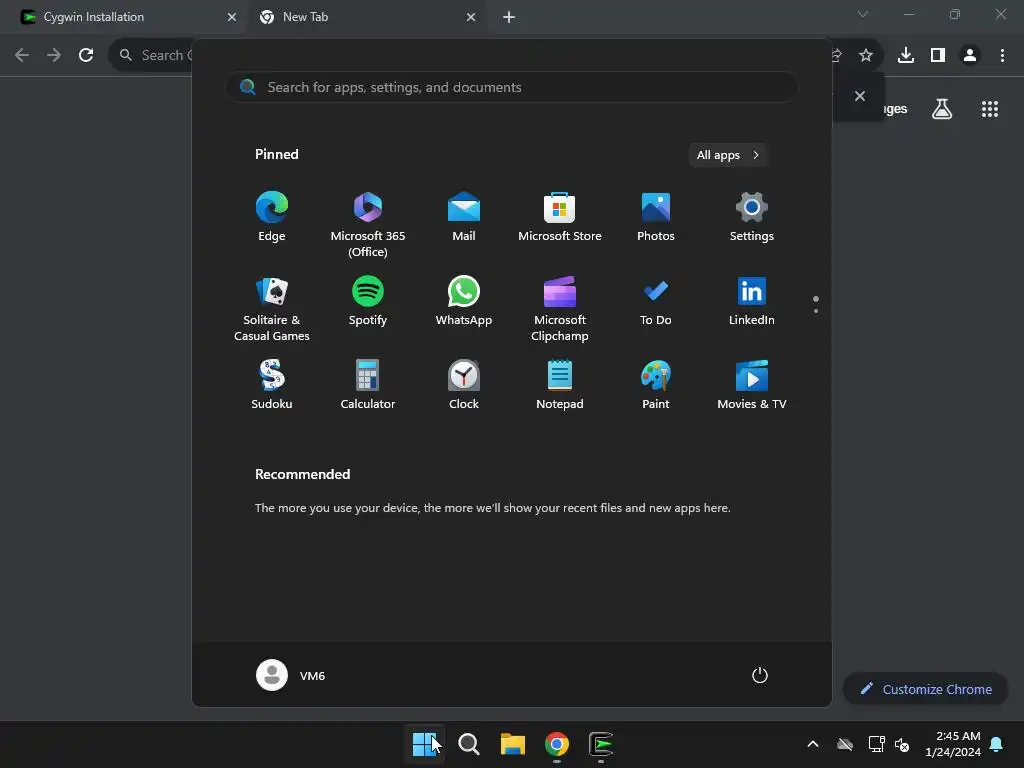Screen dimensions: 1024x768
Task: Click the Chrome forward arrow
Action: (54, 55)
